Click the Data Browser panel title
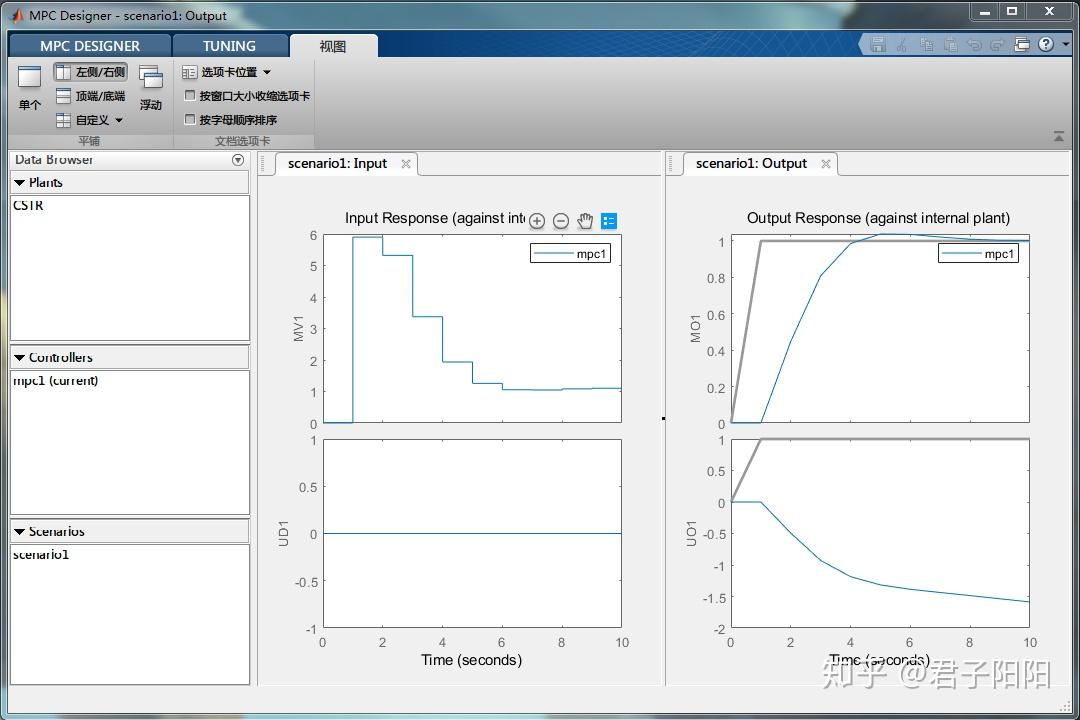 pyautogui.click(x=54, y=160)
